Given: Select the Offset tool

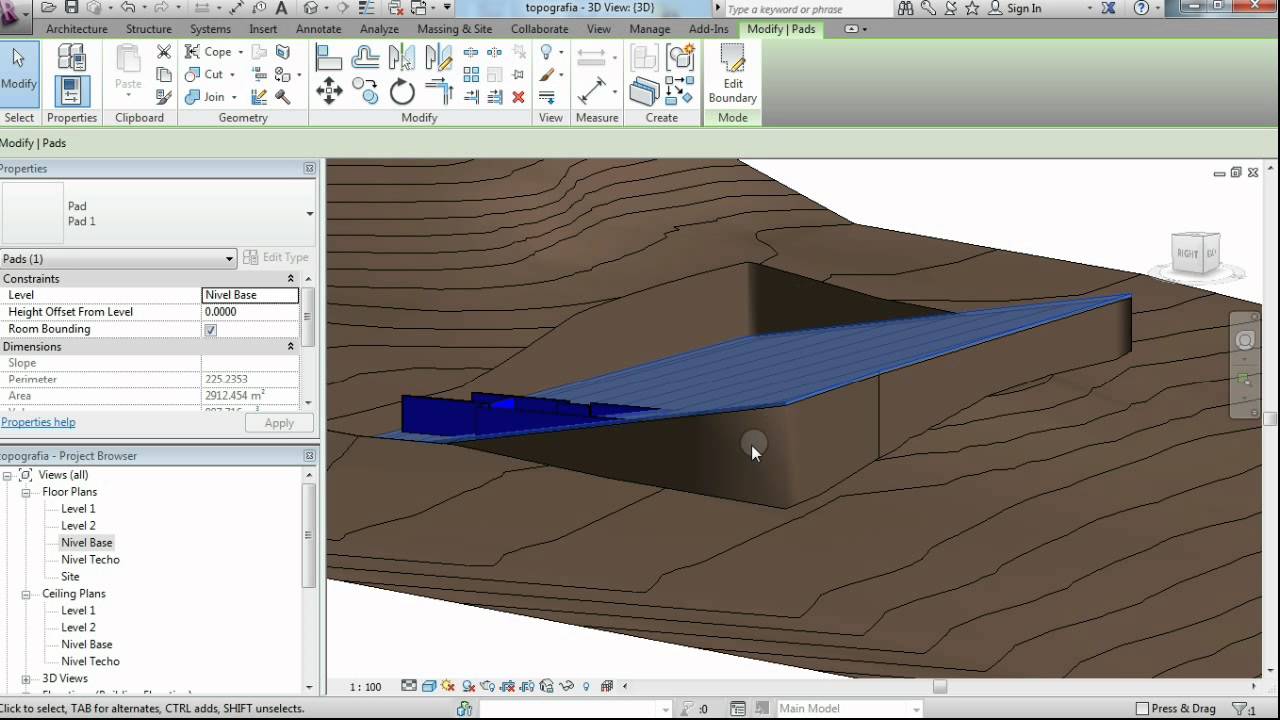Looking at the screenshot, I should [x=365, y=57].
